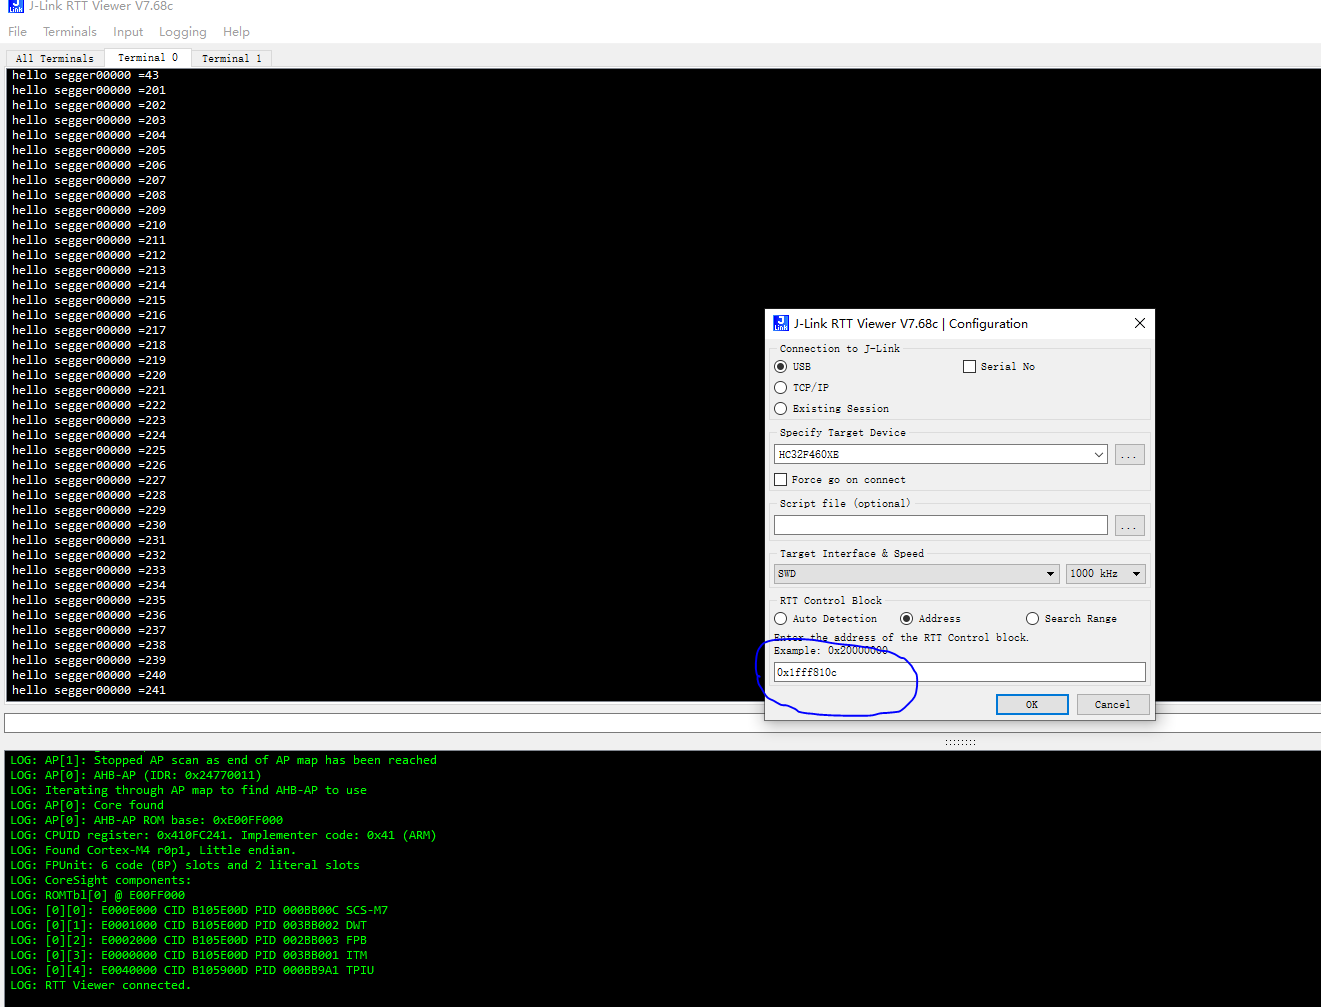Image resolution: width=1321 pixels, height=1007 pixels.
Task: Click log line containing 'SCS-M7'
Action: pos(199,910)
